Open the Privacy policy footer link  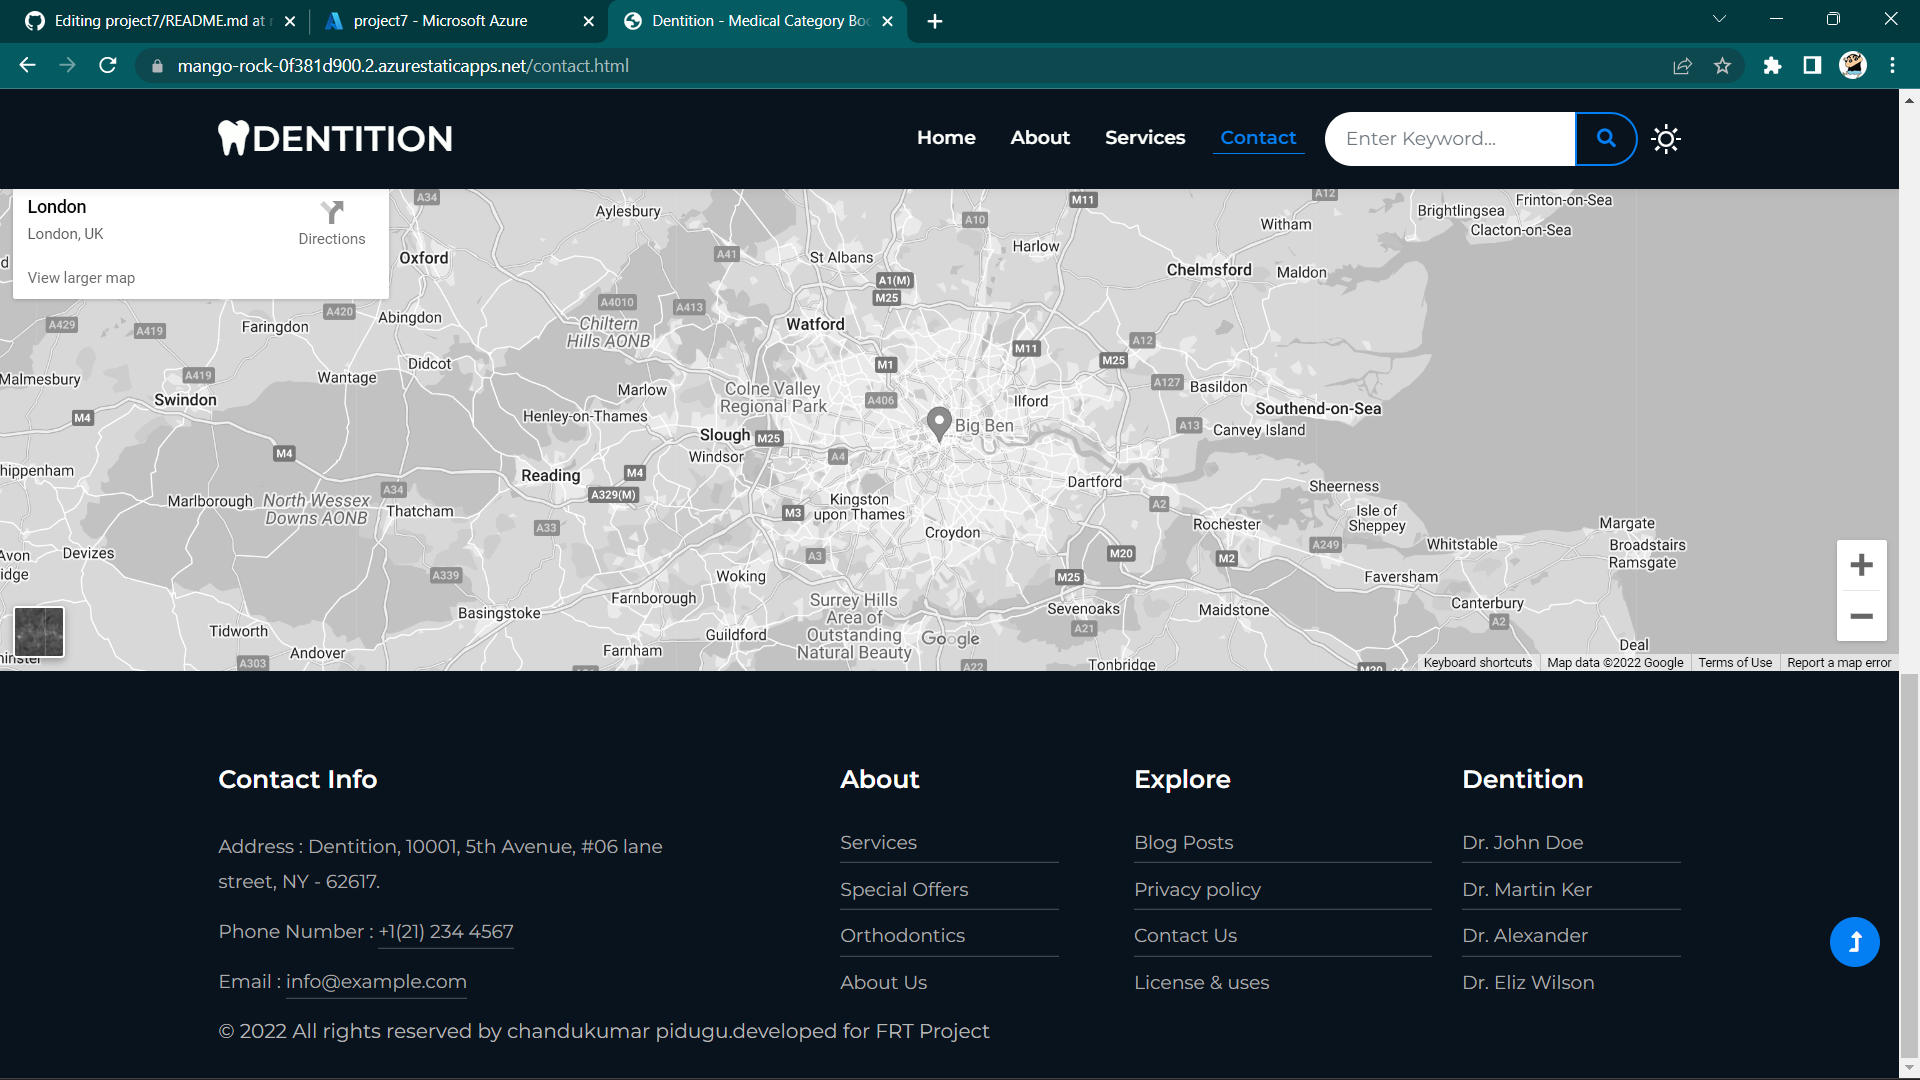[1197, 889]
